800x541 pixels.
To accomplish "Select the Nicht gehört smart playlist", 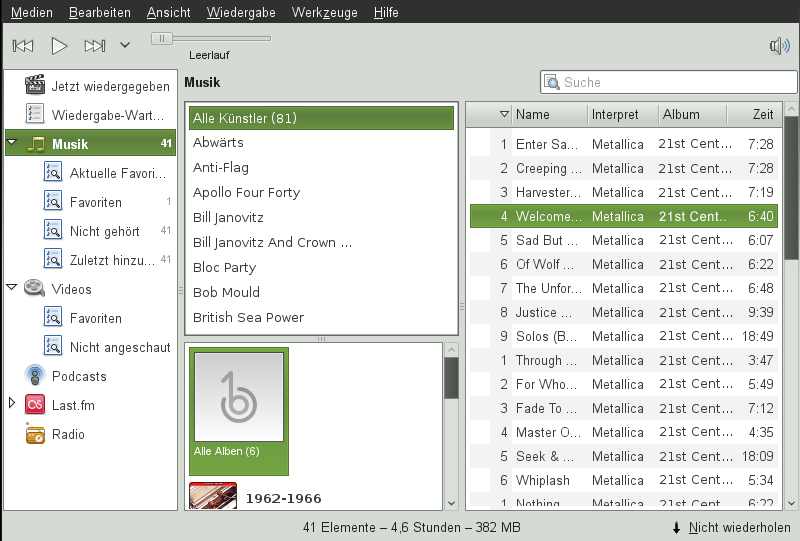I will click(104, 231).
